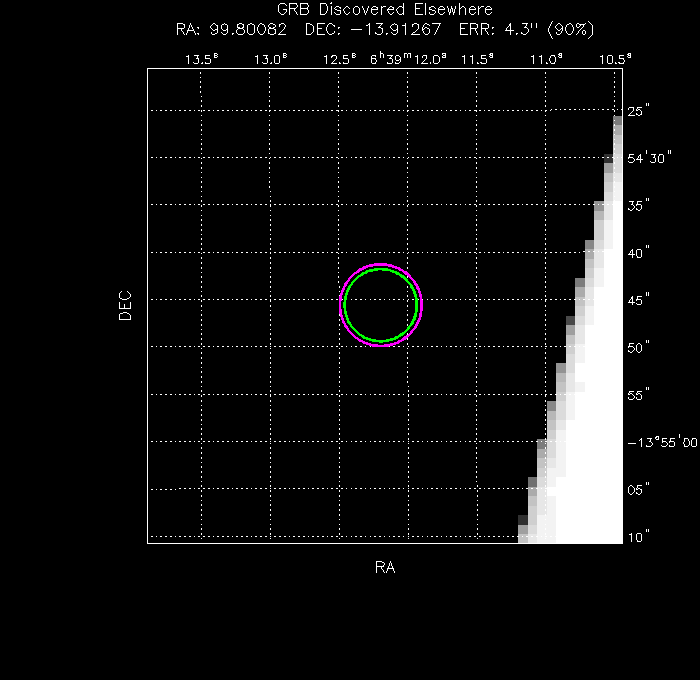This screenshot has height=680, width=700.
Task: Click the "ERR: 4.3'' (90%)" text
Action: point(527,29)
